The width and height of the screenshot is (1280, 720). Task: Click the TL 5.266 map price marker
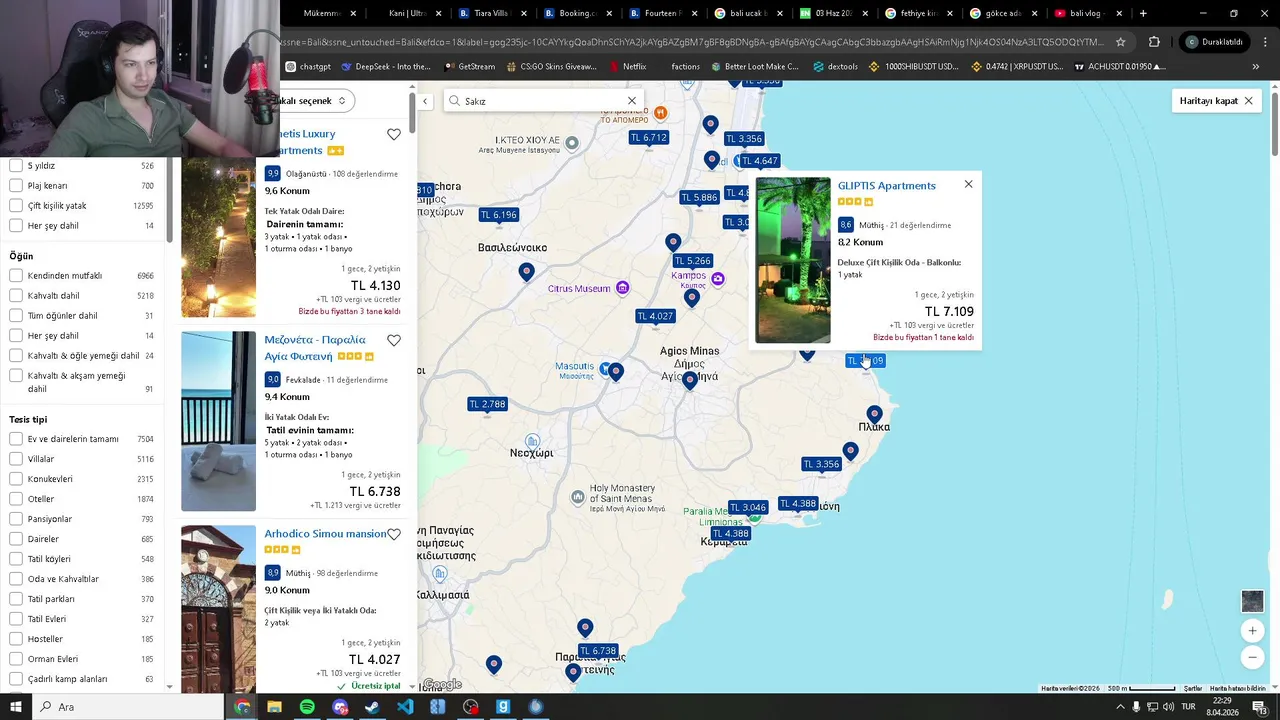click(692, 261)
